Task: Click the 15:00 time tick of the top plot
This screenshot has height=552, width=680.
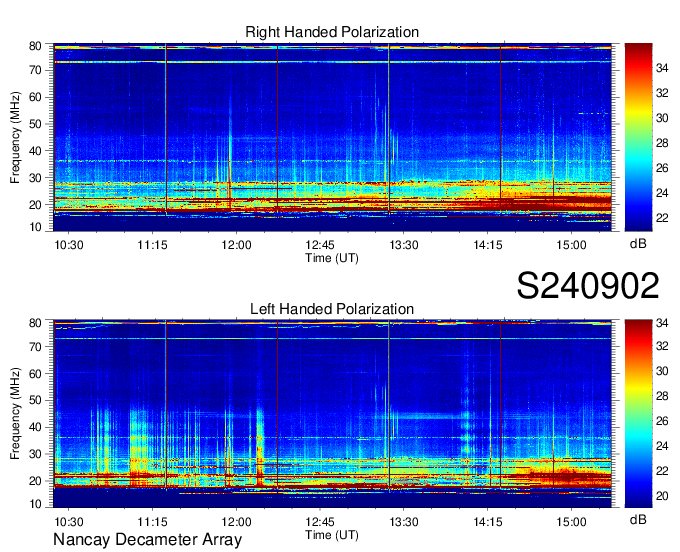Action: click(x=571, y=245)
